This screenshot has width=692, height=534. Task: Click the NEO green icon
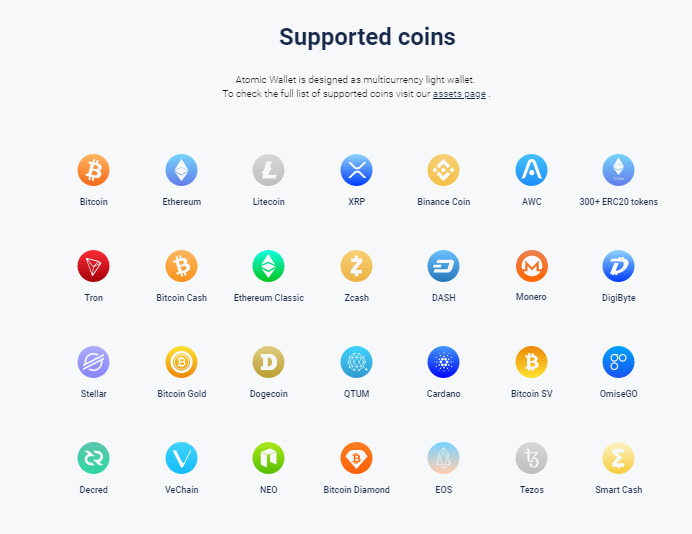coord(268,458)
